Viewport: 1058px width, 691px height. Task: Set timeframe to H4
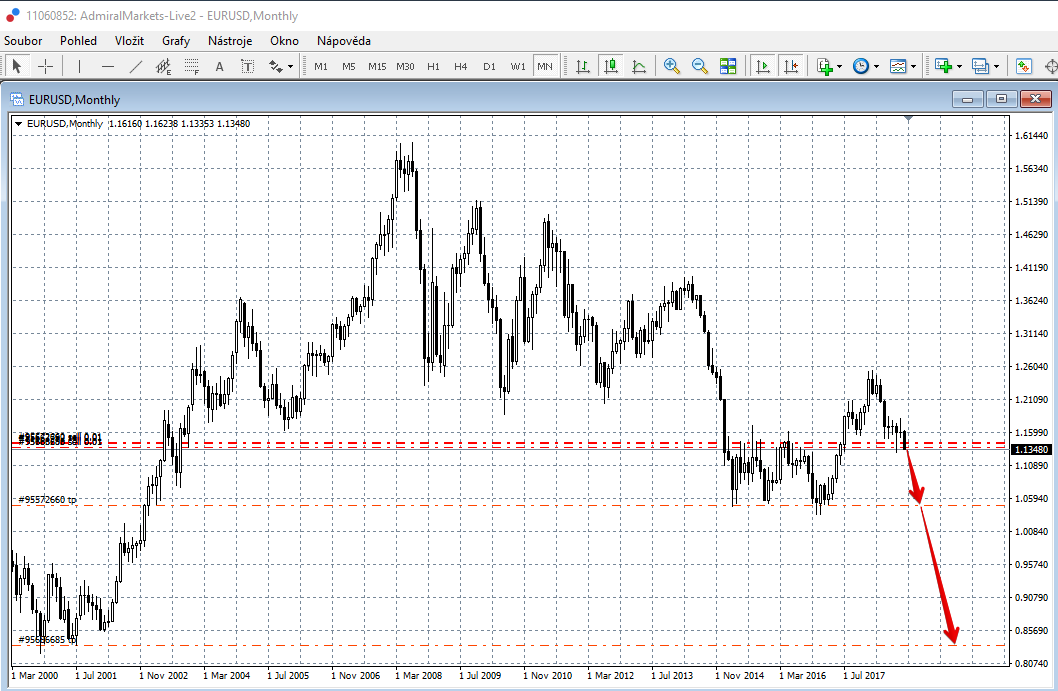pyautogui.click(x=460, y=66)
